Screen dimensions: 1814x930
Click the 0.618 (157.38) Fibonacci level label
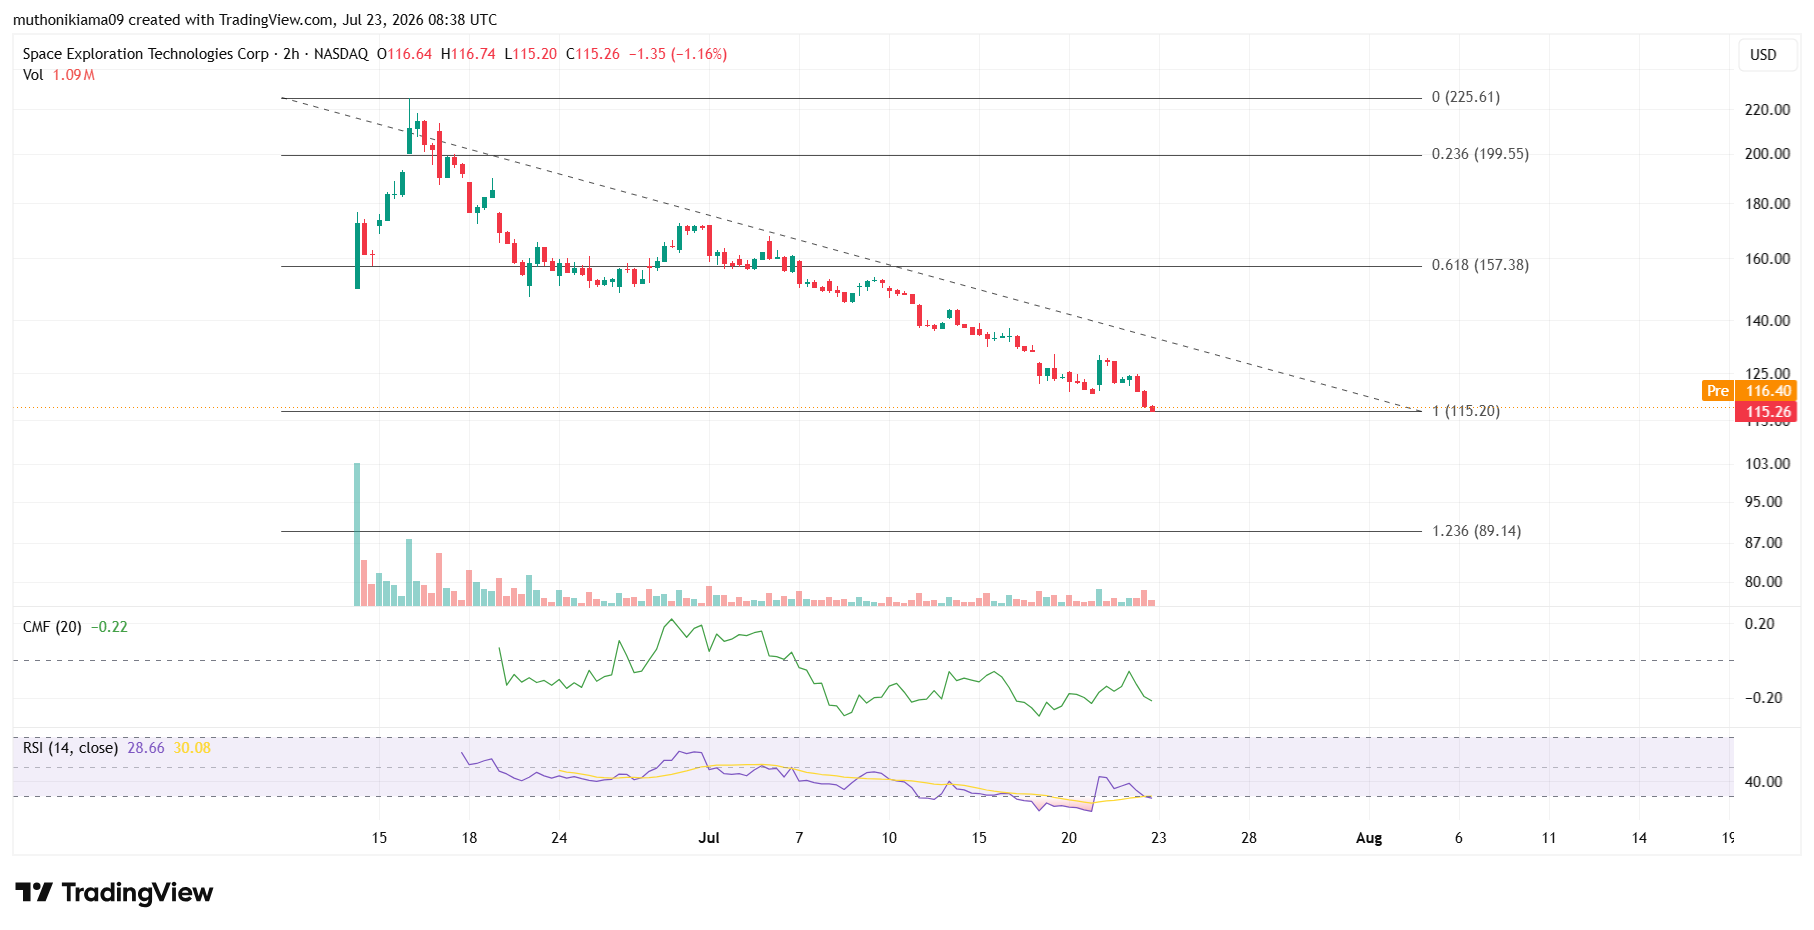[1480, 265]
